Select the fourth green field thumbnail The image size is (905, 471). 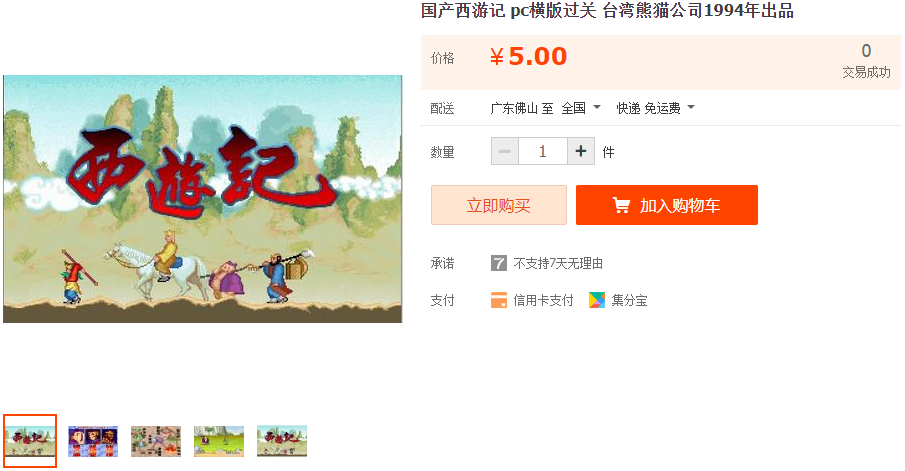pos(219,441)
